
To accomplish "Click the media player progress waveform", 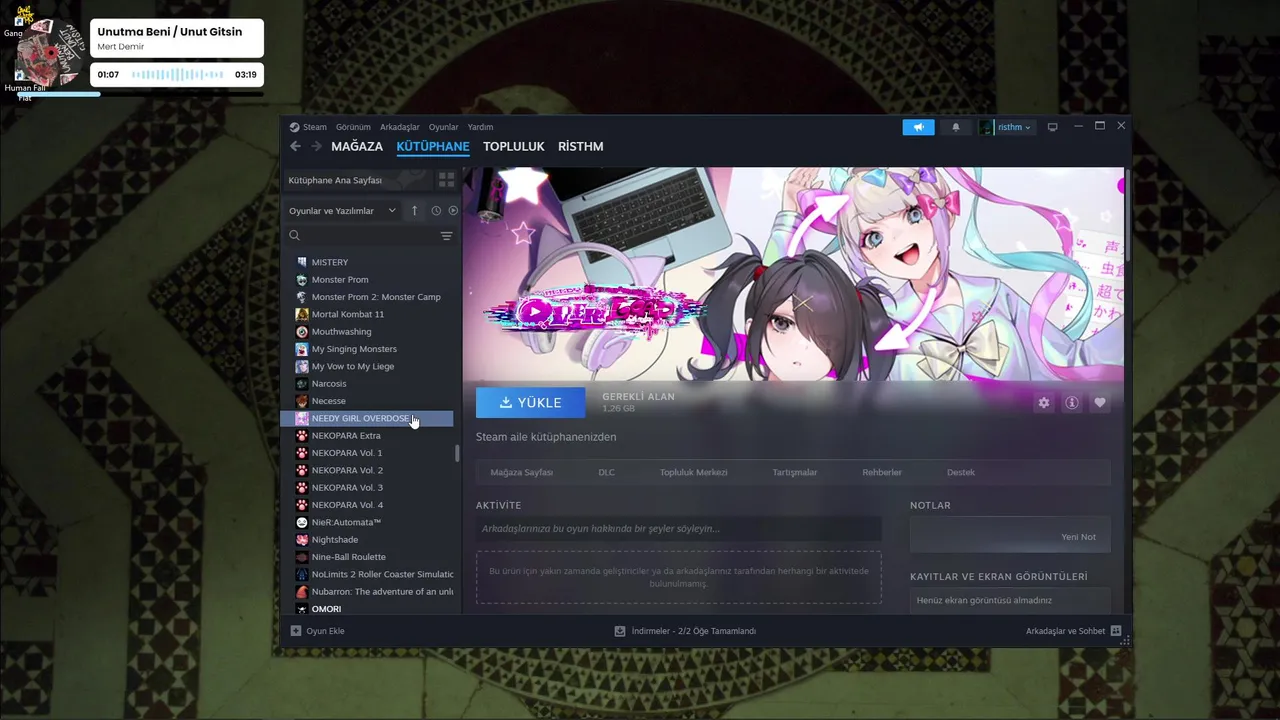I will pyautogui.click(x=178, y=75).
